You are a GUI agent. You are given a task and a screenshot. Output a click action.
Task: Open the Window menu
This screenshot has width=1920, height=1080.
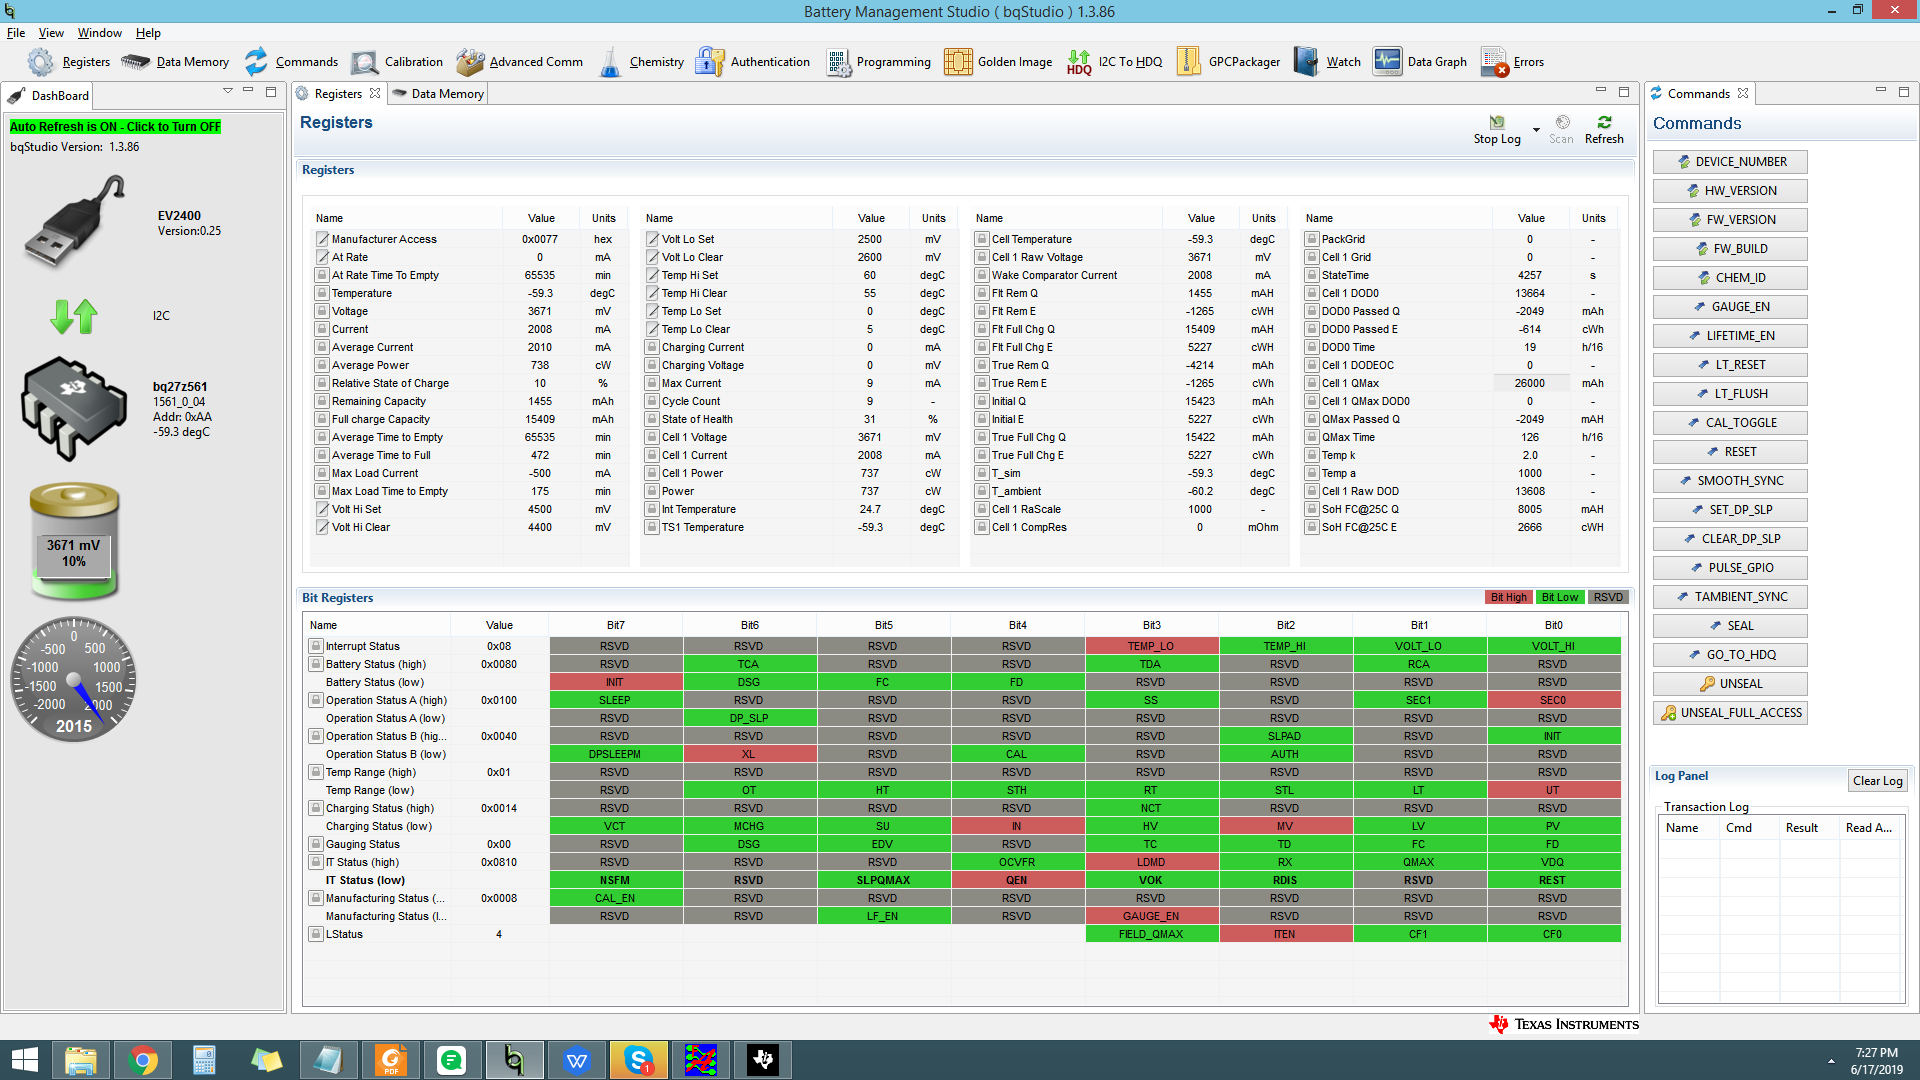pos(99,33)
